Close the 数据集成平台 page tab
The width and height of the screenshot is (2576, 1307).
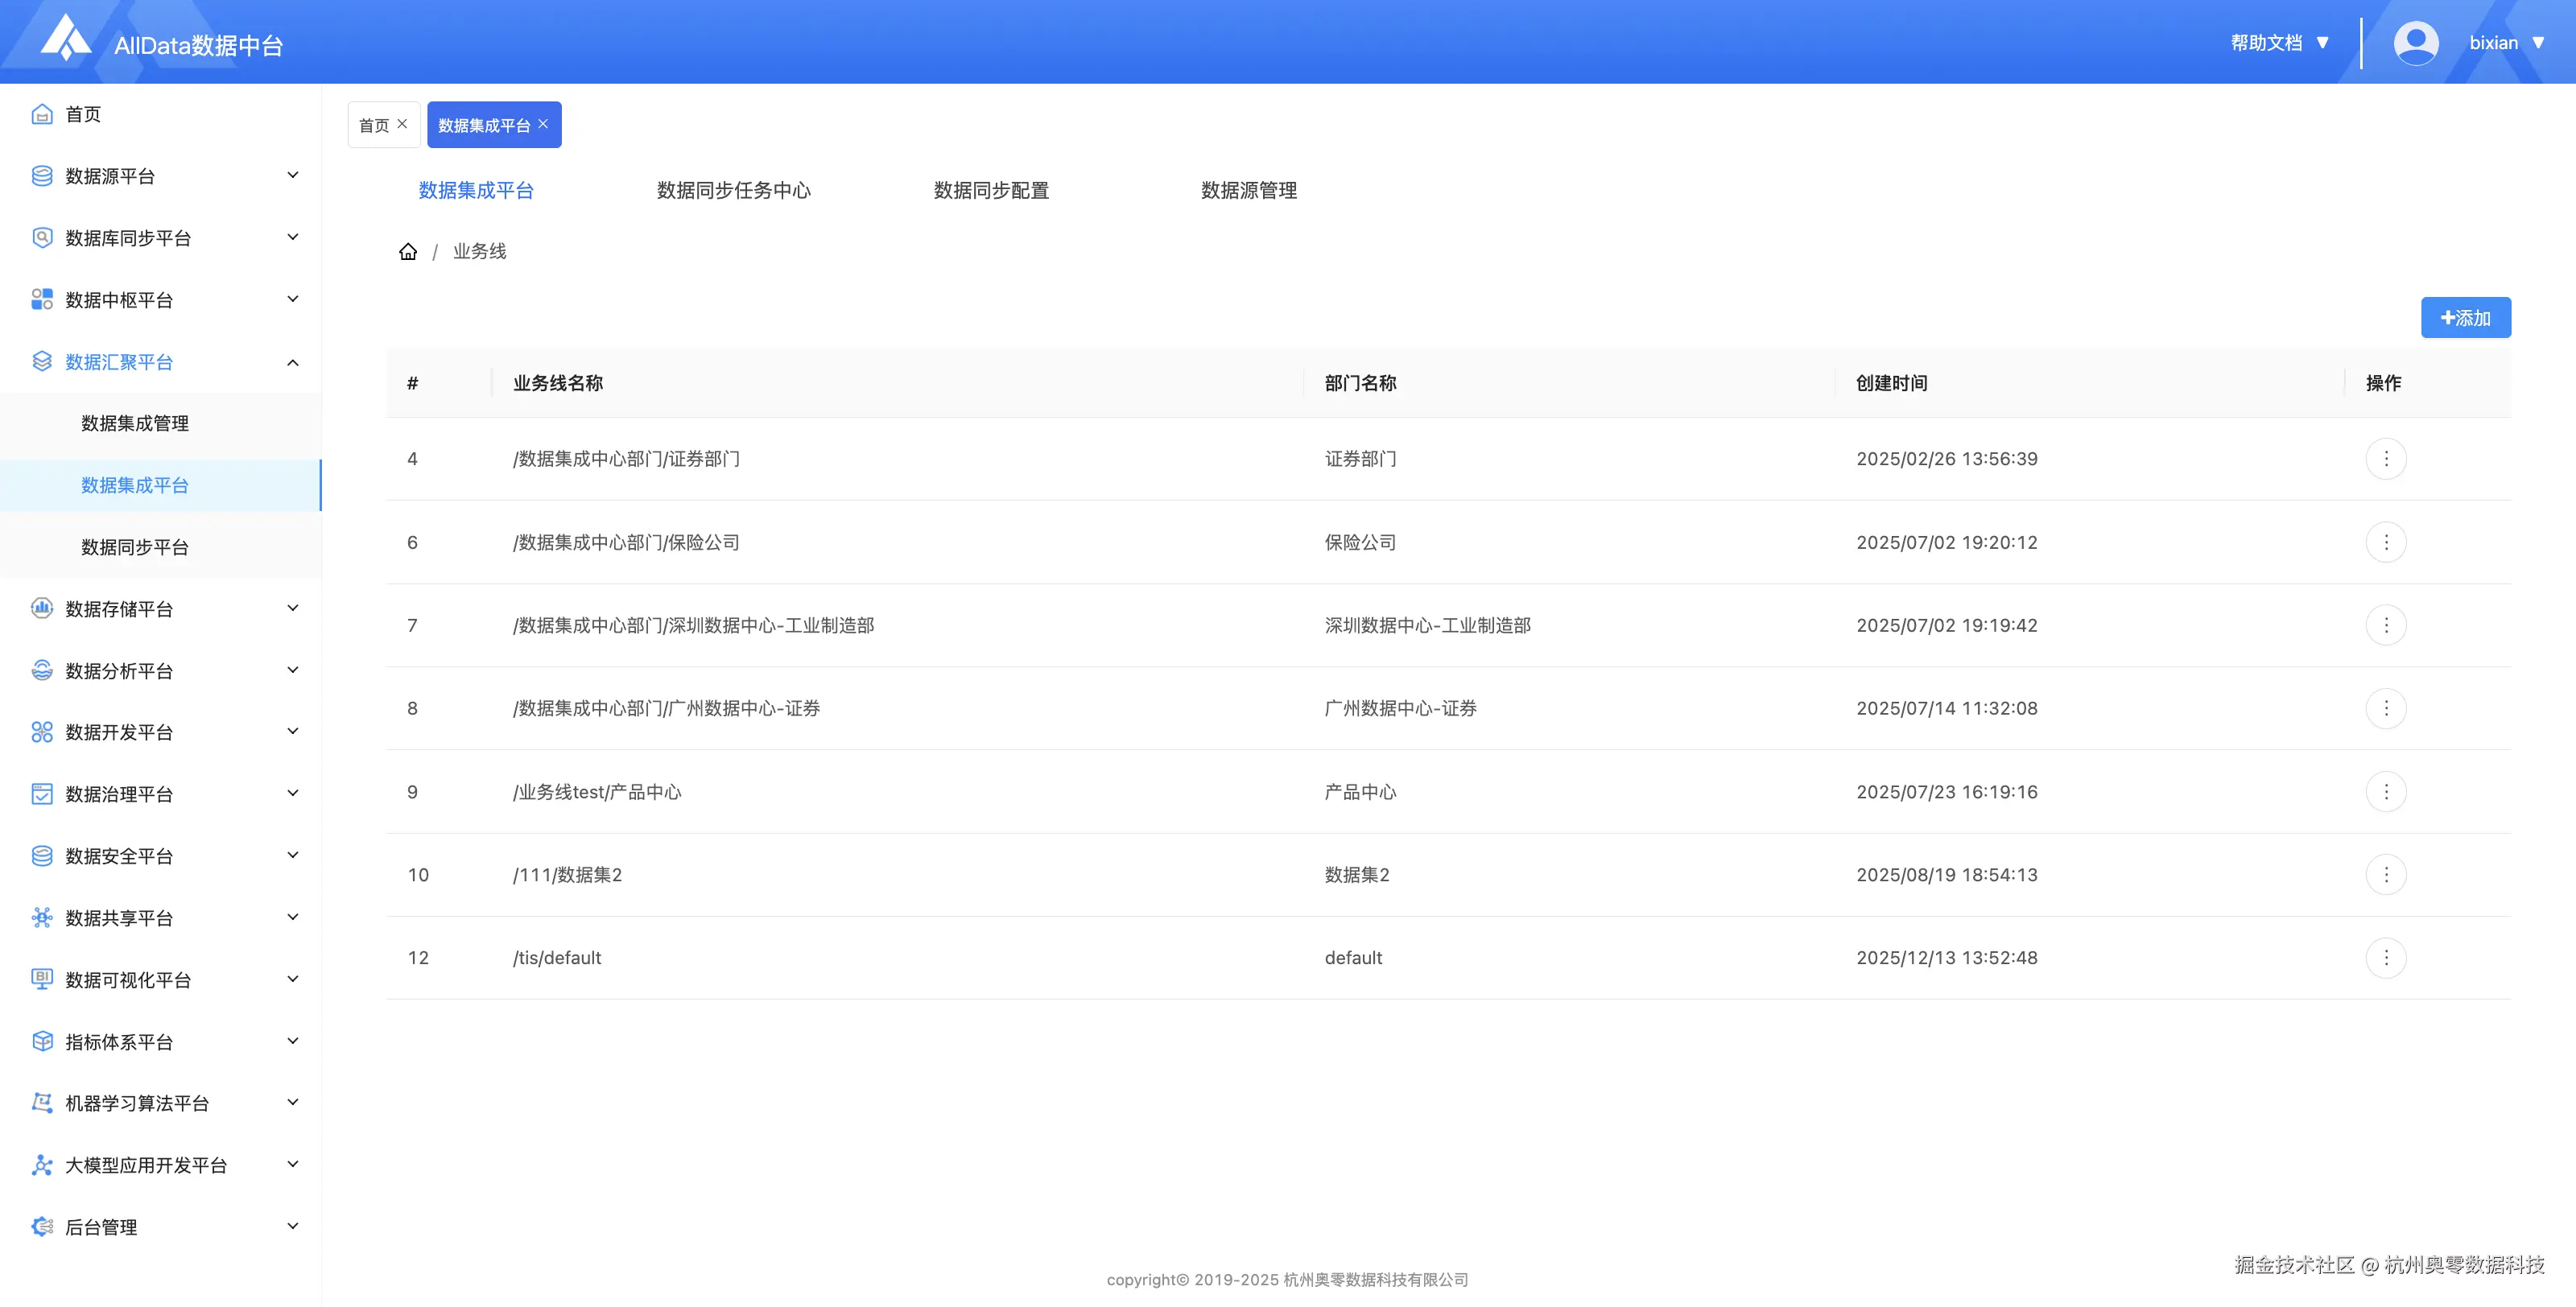[543, 124]
